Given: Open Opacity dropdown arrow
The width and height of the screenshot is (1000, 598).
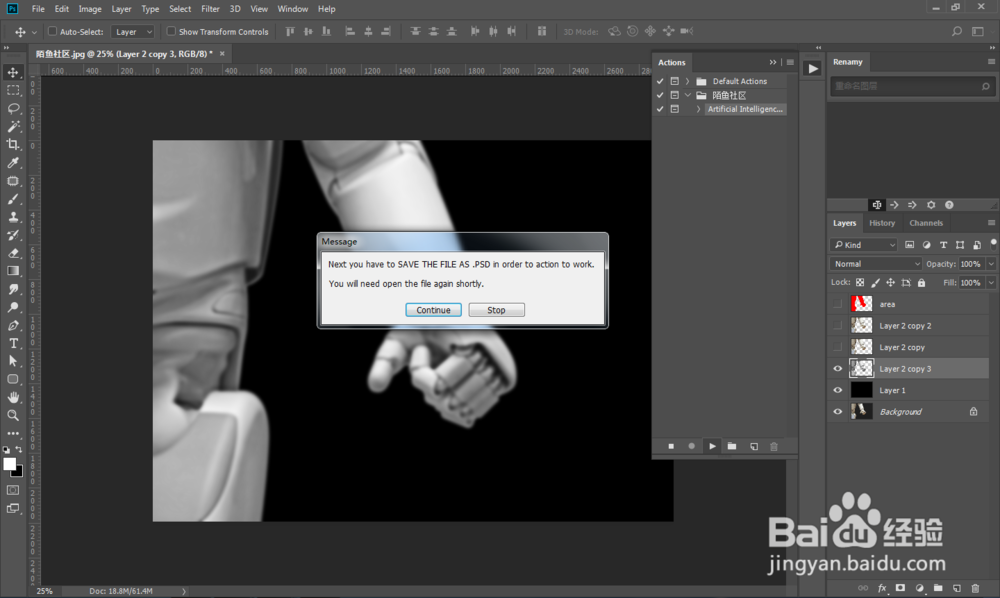Looking at the screenshot, I should coord(991,264).
